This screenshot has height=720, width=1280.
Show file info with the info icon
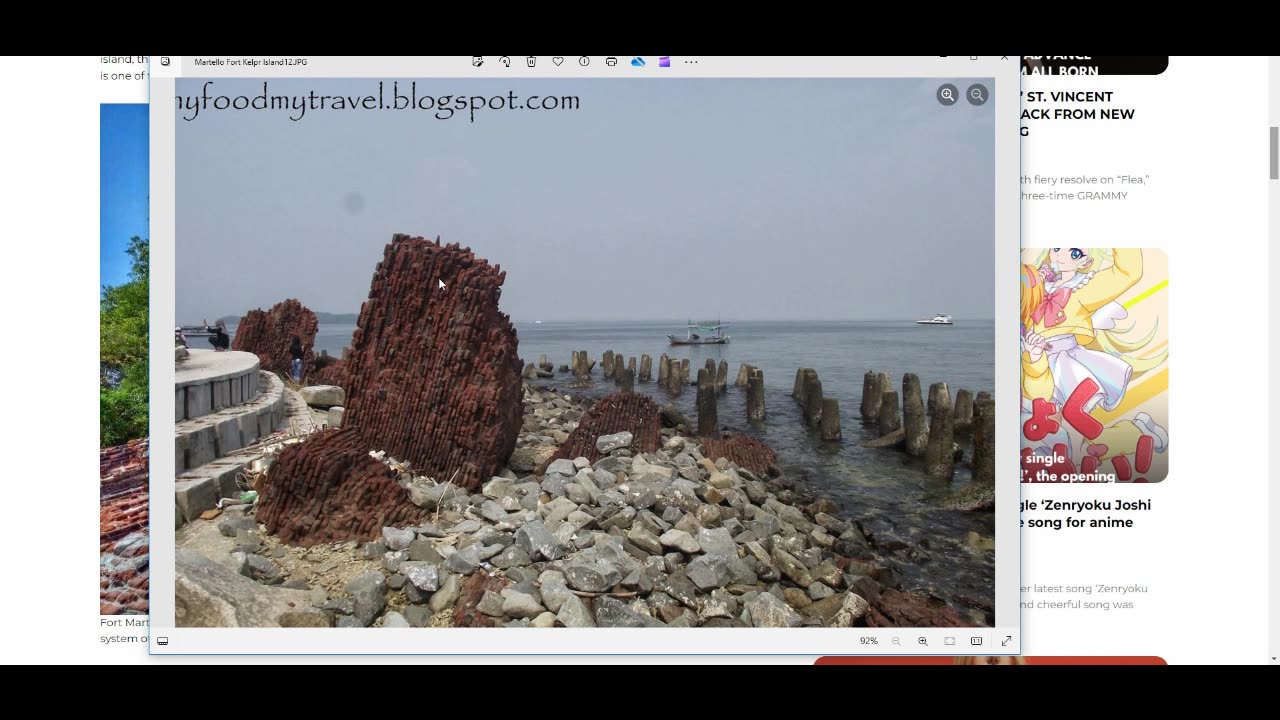coord(584,62)
